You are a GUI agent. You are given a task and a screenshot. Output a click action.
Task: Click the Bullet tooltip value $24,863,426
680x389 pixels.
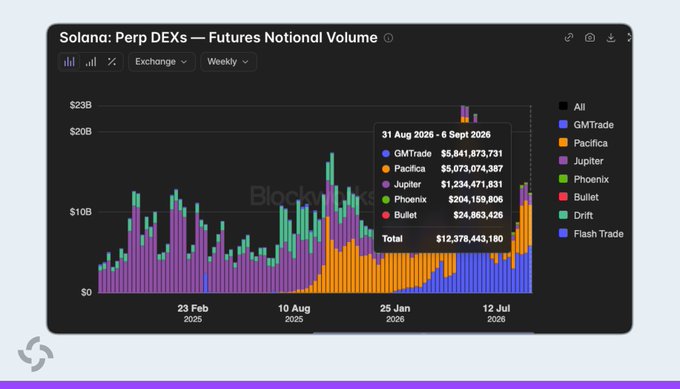pos(478,215)
